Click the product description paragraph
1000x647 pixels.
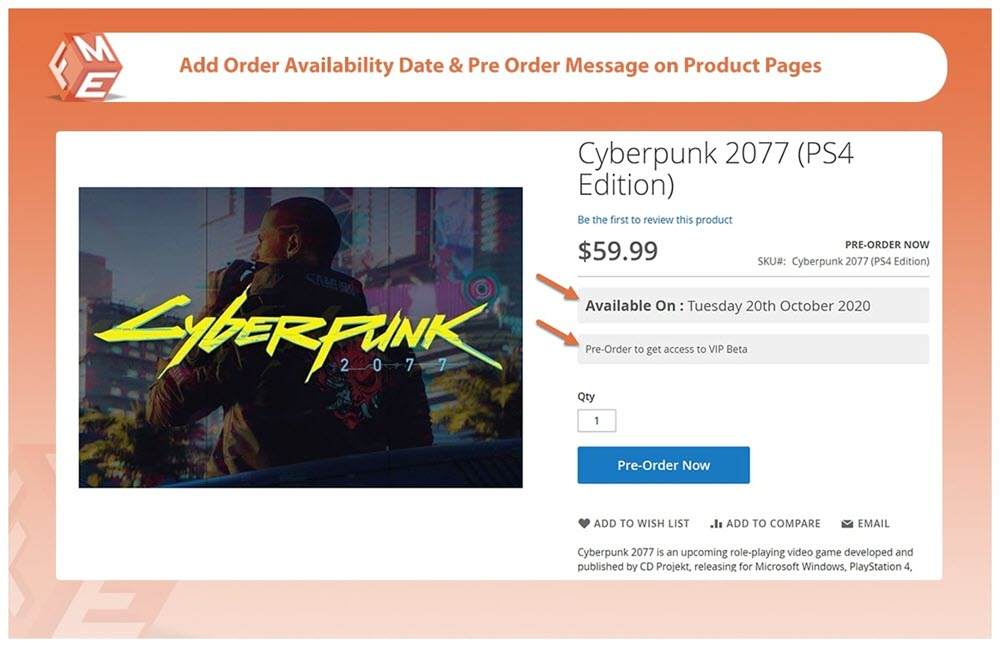[x=745, y=560]
